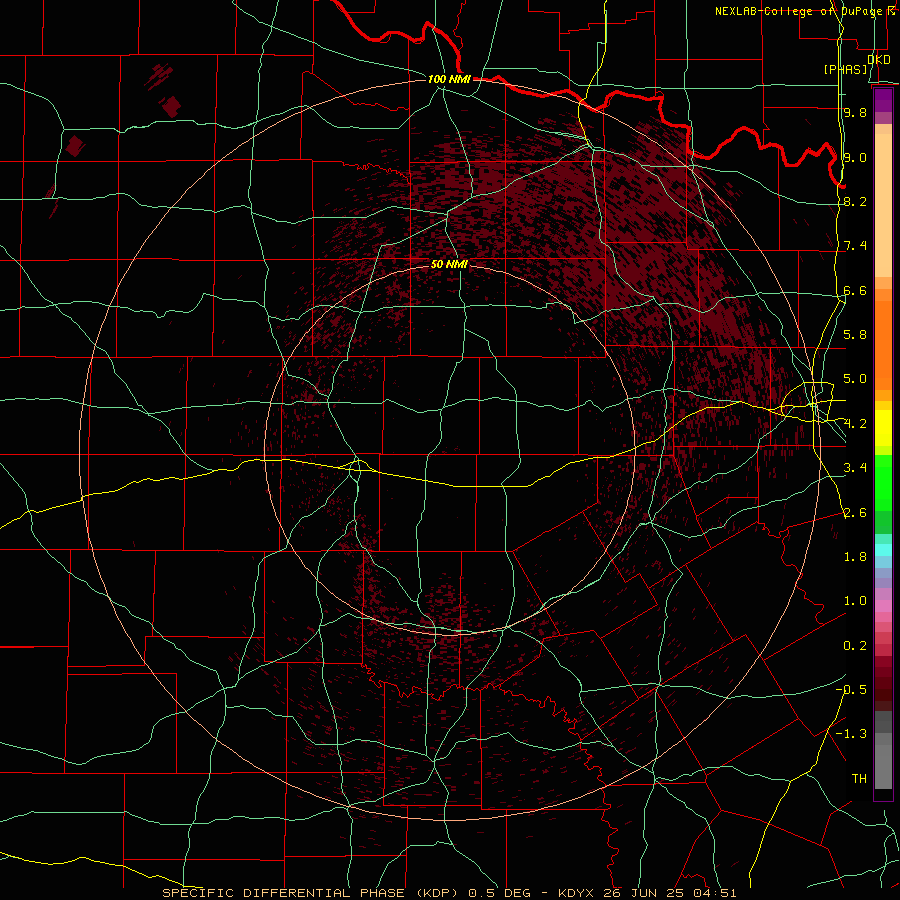This screenshot has width=900, height=900.
Task: Click the 4.2 legend value
Action: (855, 424)
